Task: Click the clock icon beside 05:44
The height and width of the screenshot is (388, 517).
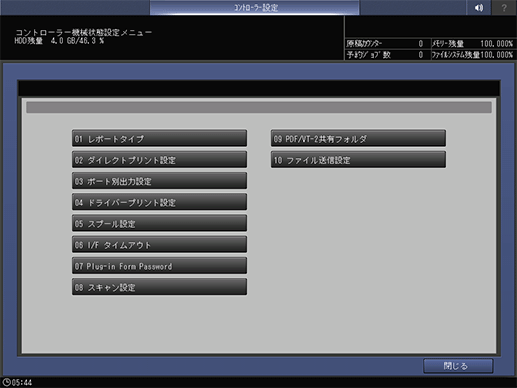Action: (6, 382)
